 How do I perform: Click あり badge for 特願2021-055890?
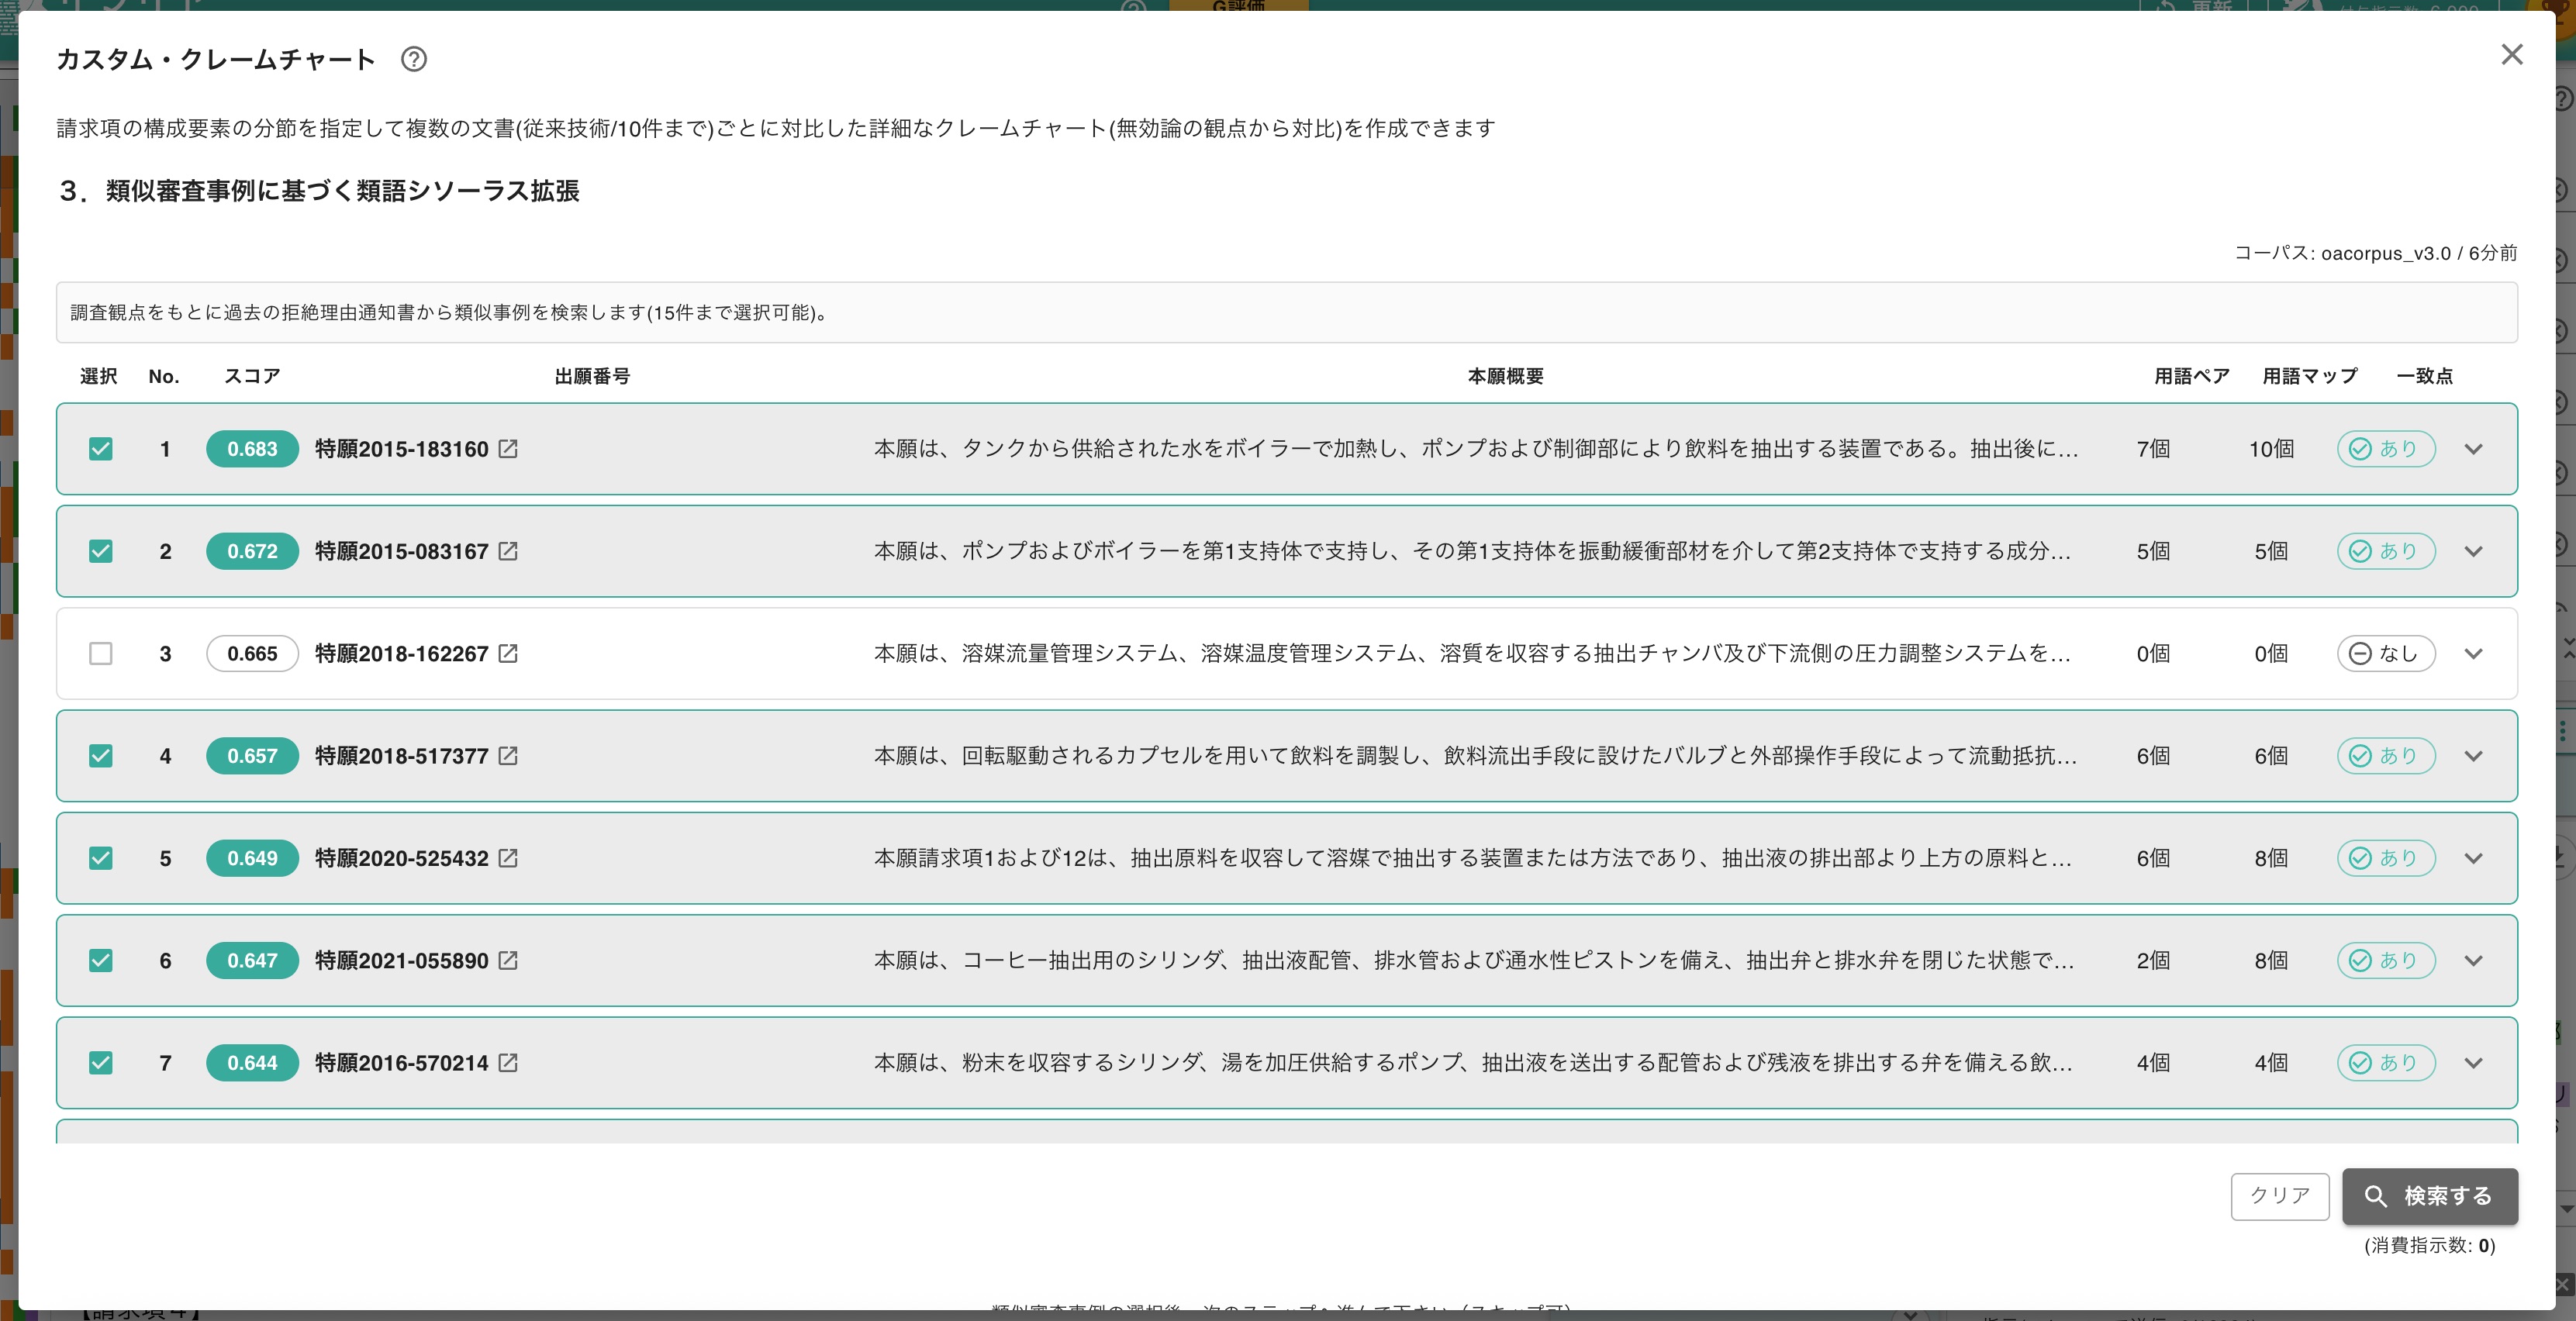click(x=2385, y=961)
